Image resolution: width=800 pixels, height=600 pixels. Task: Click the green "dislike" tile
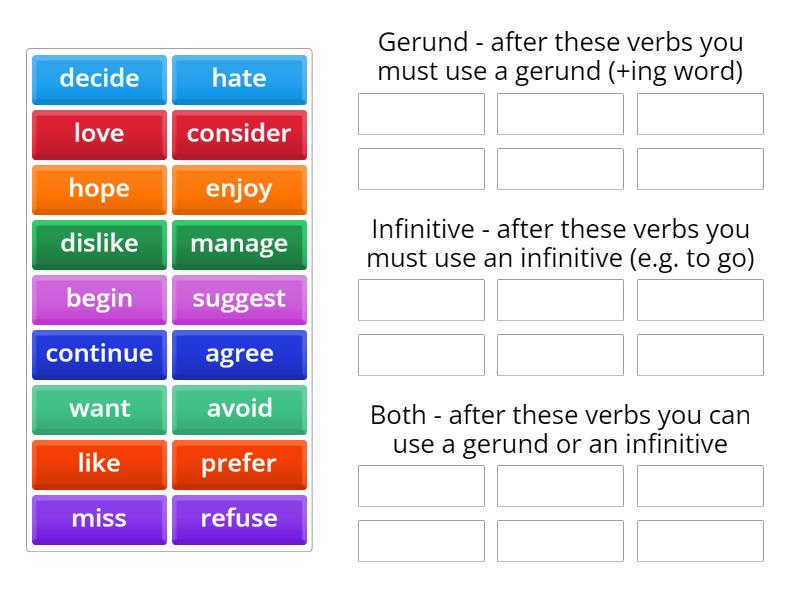(x=98, y=244)
